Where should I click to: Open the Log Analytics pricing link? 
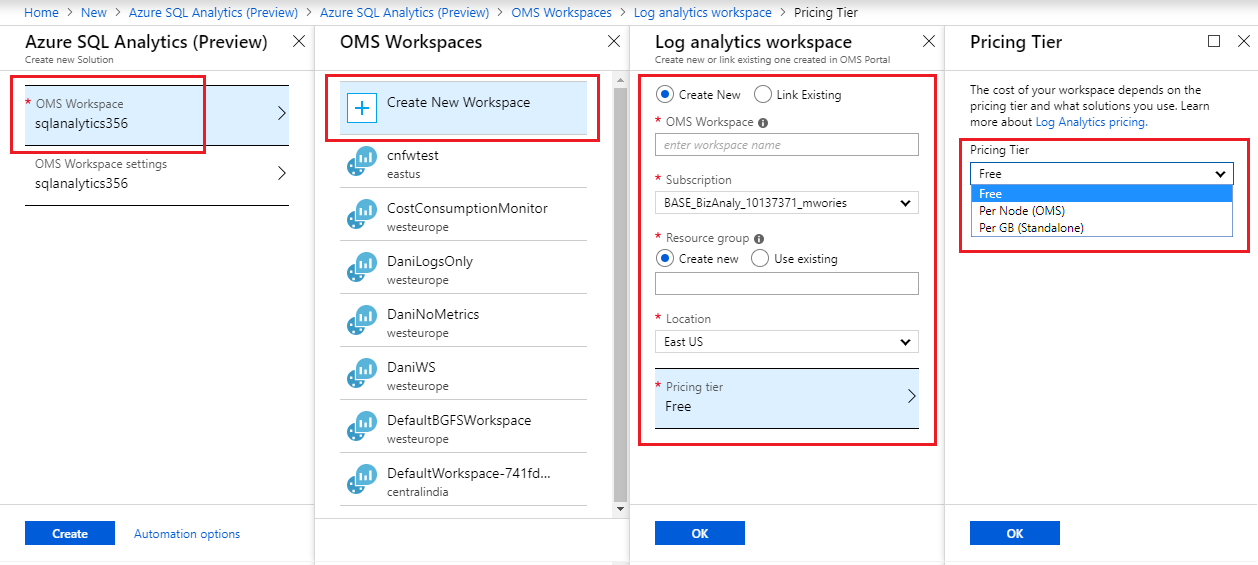tap(1090, 122)
